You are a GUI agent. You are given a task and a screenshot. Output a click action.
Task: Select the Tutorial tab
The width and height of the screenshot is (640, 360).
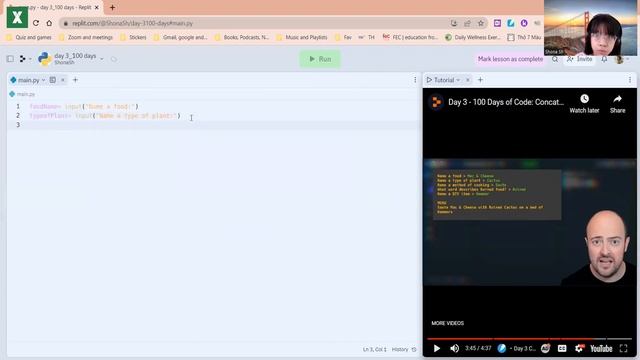coord(444,80)
